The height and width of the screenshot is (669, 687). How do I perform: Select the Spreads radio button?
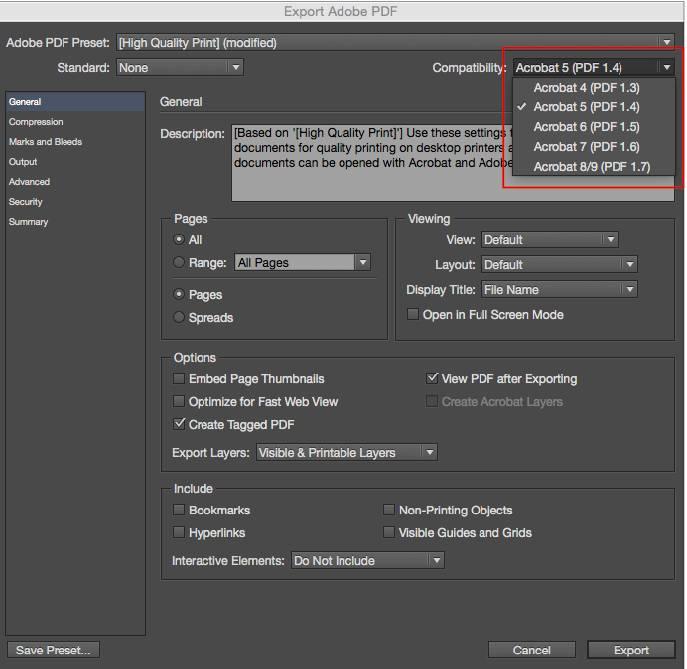tap(179, 317)
